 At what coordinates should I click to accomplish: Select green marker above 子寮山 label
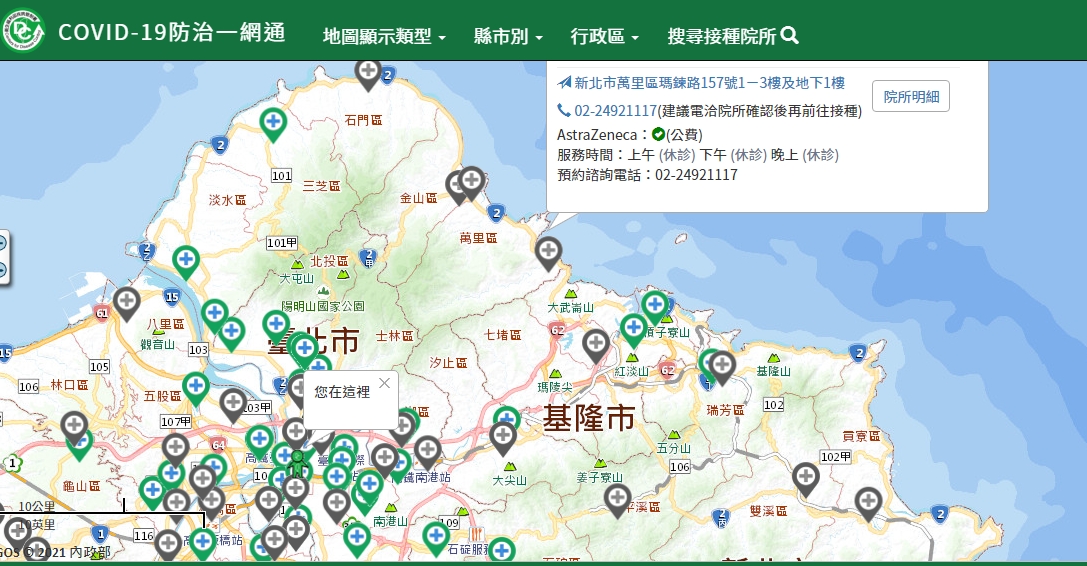coord(655,307)
